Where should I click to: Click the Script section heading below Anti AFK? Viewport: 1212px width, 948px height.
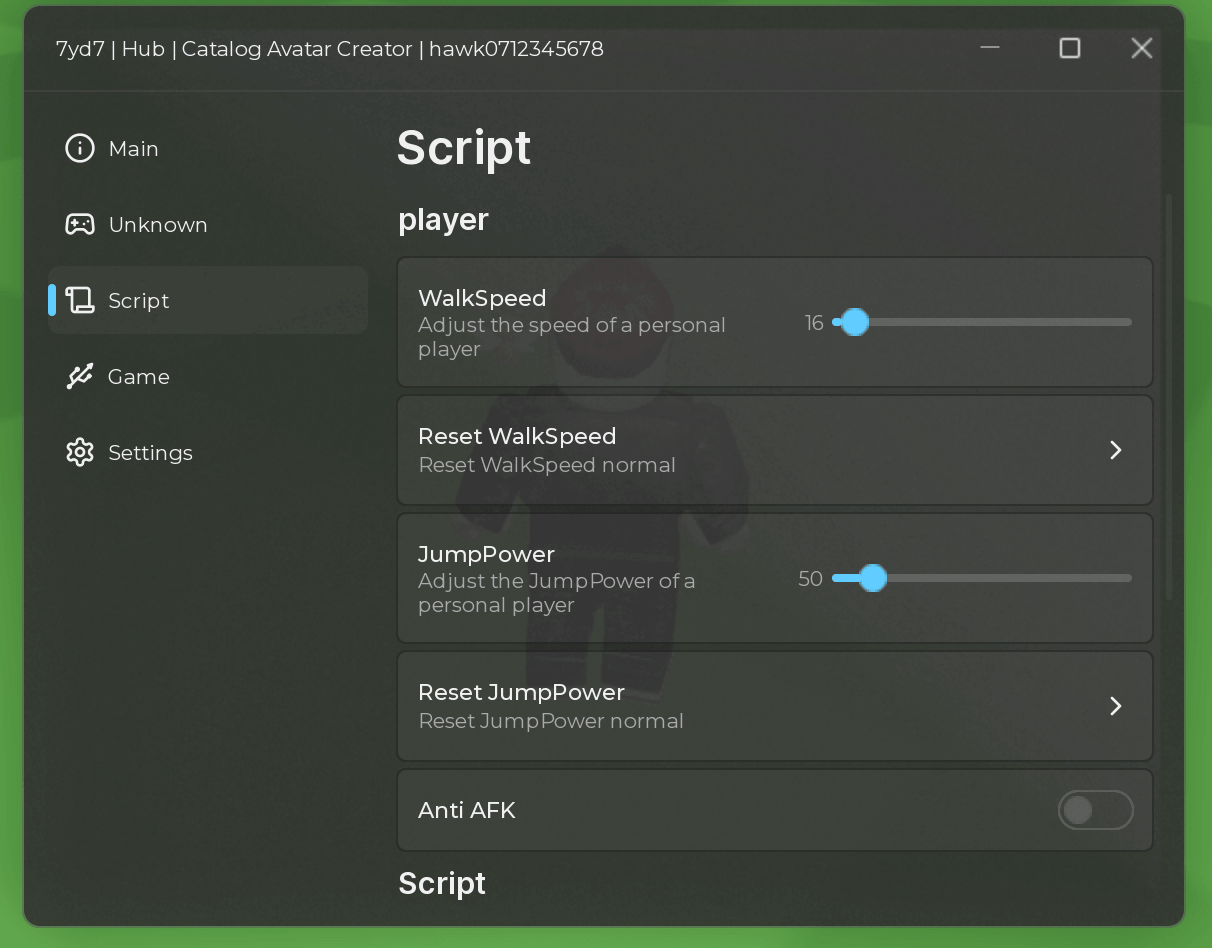[442, 883]
